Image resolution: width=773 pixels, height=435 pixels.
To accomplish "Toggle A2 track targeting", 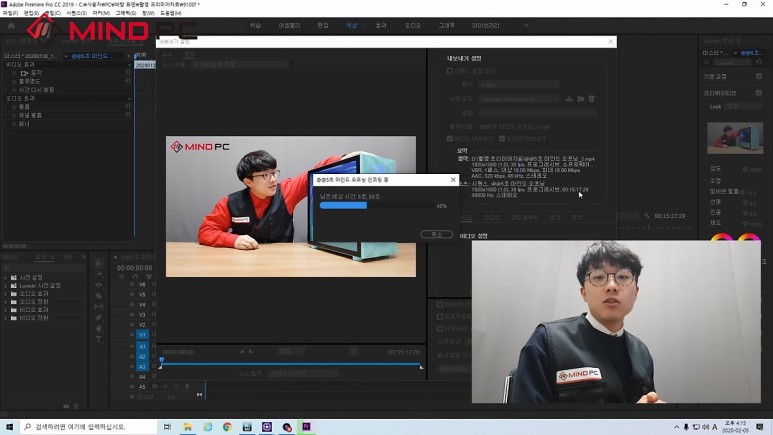I will tap(142, 357).
